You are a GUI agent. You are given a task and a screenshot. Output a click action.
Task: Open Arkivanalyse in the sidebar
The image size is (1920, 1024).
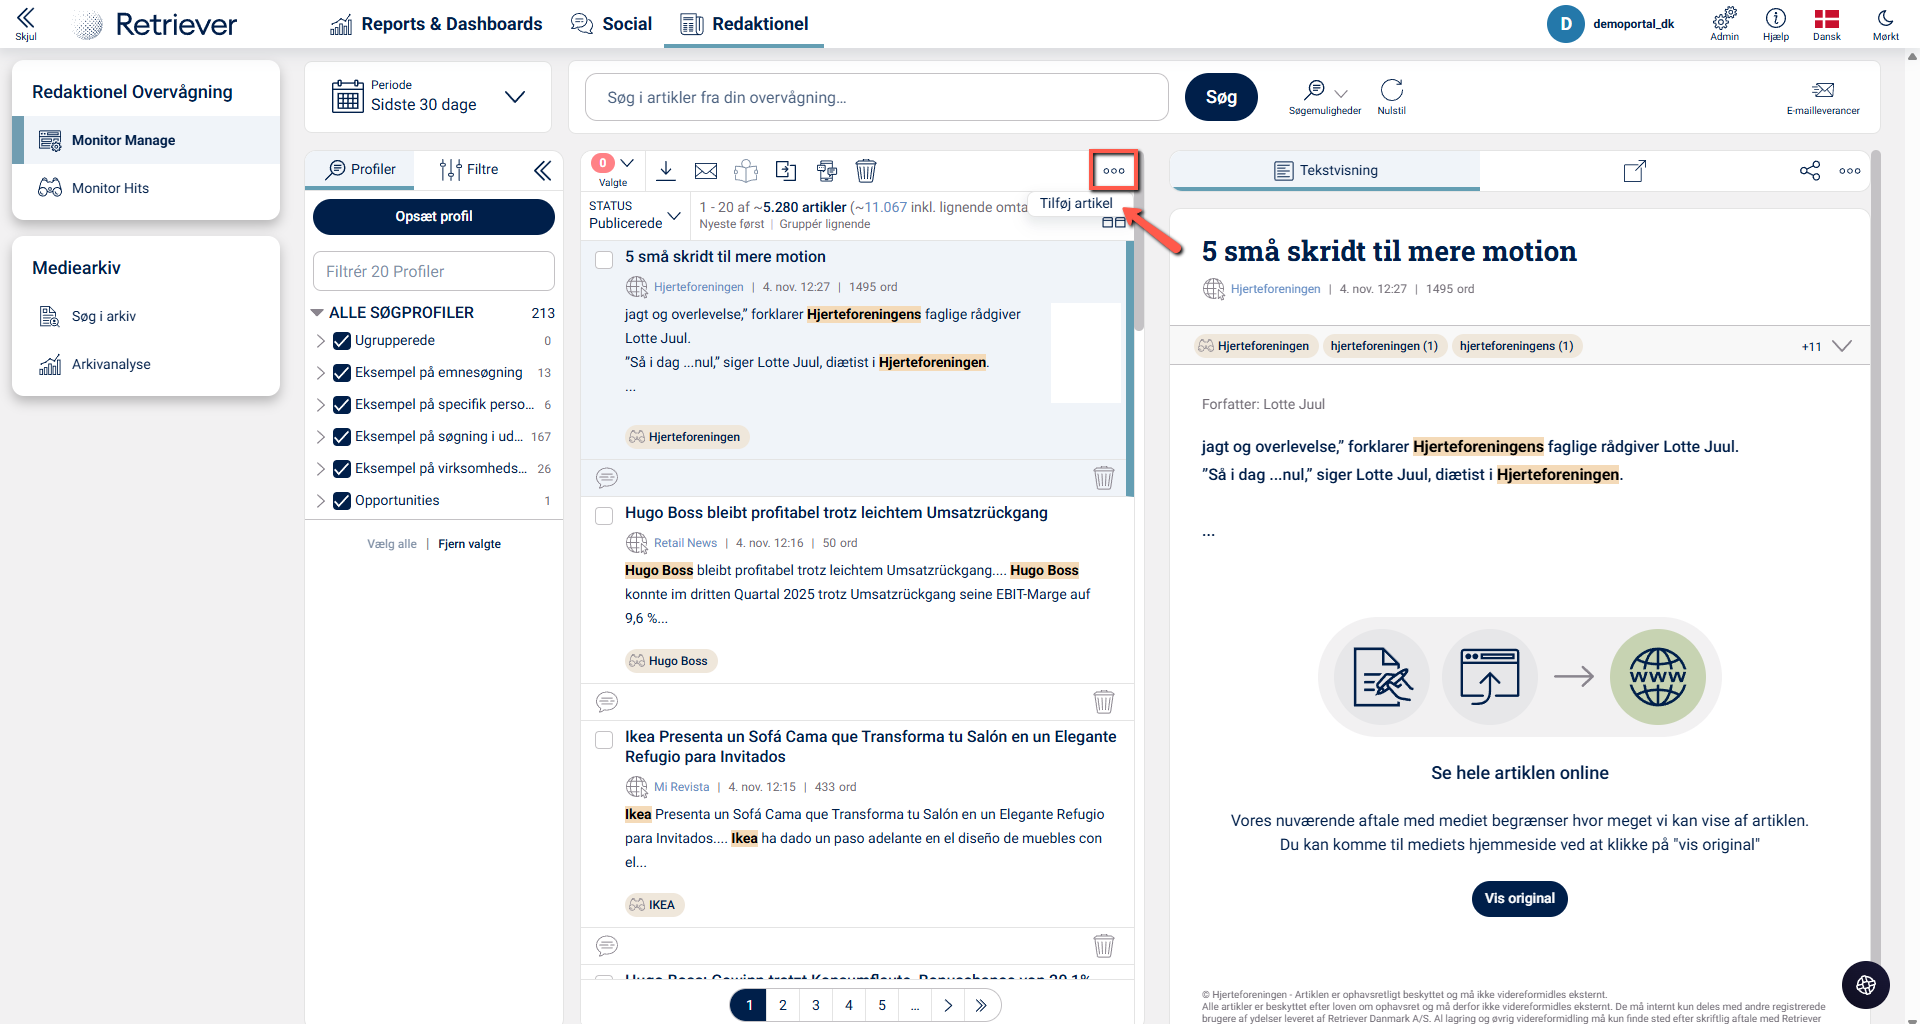[x=146, y=364]
